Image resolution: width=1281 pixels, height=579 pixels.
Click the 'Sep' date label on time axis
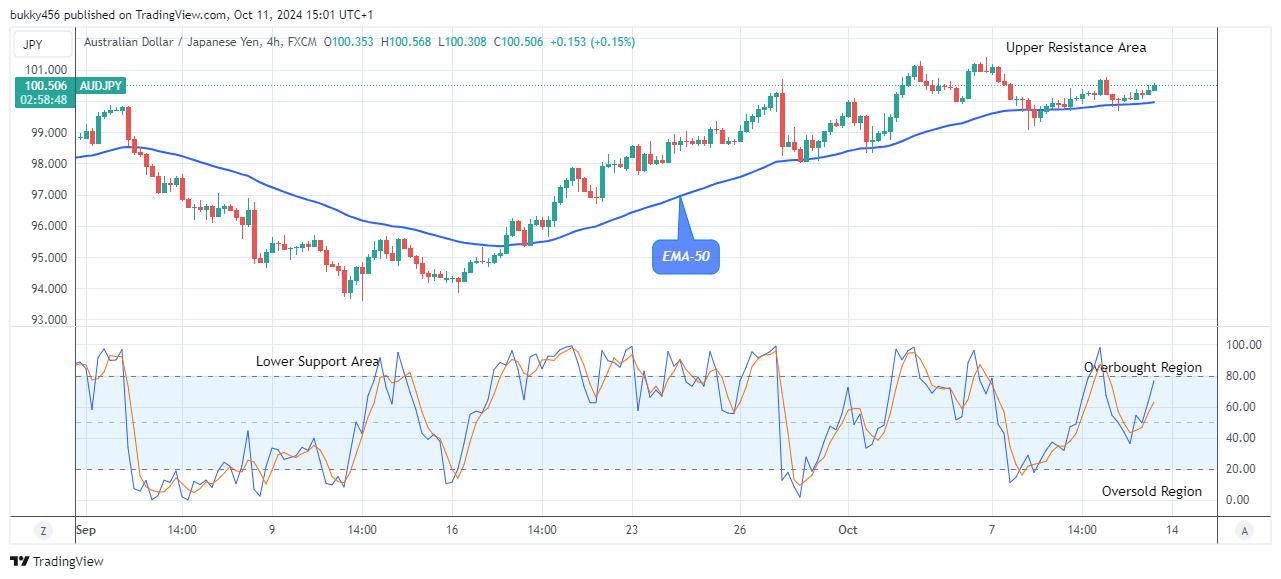87,530
